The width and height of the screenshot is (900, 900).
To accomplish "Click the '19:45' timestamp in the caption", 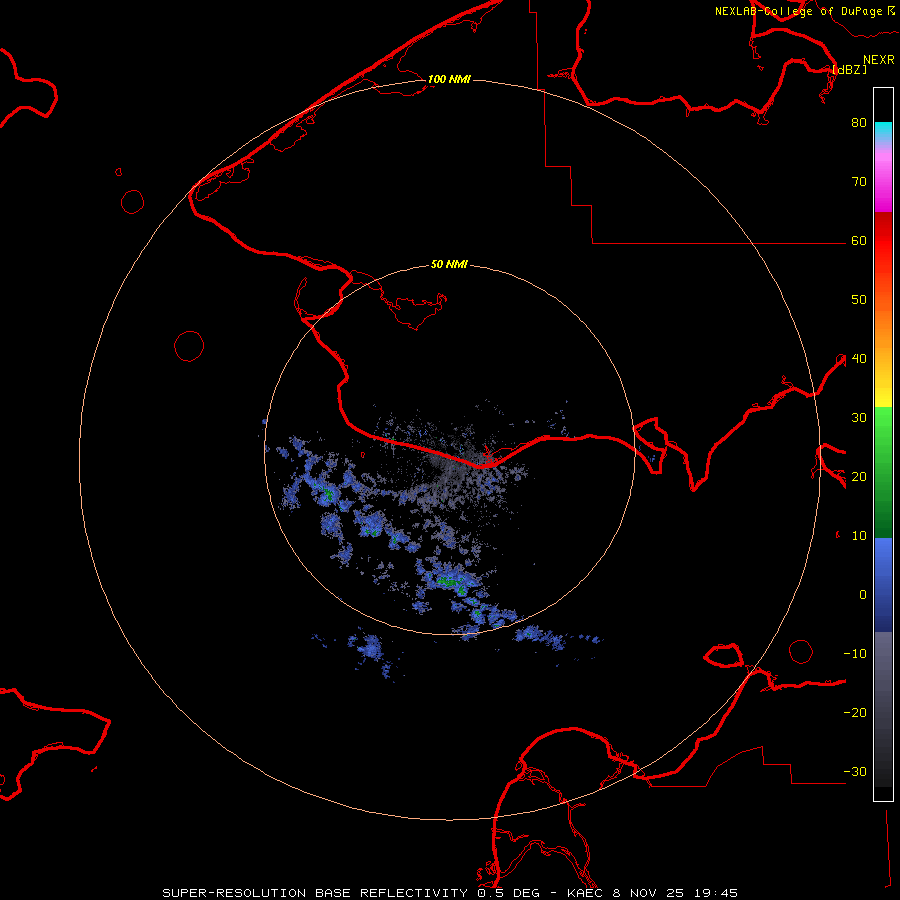I will point(715,893).
